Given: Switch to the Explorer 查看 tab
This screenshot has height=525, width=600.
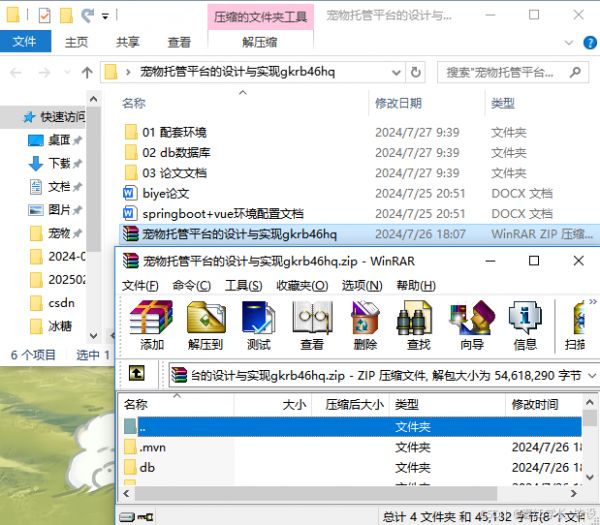Looking at the screenshot, I should [x=179, y=42].
